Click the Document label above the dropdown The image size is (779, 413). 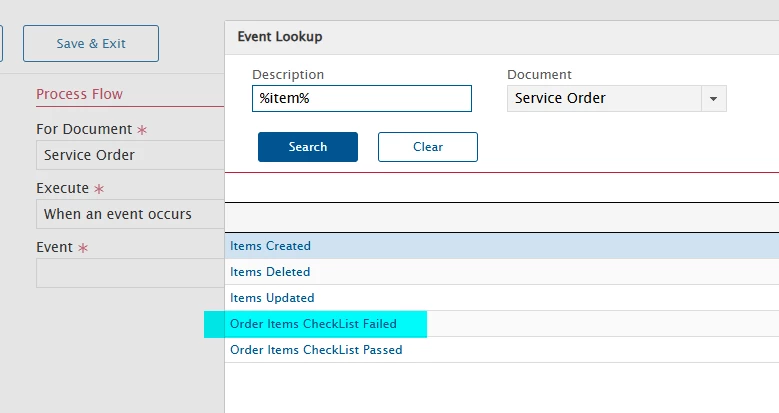coord(540,75)
